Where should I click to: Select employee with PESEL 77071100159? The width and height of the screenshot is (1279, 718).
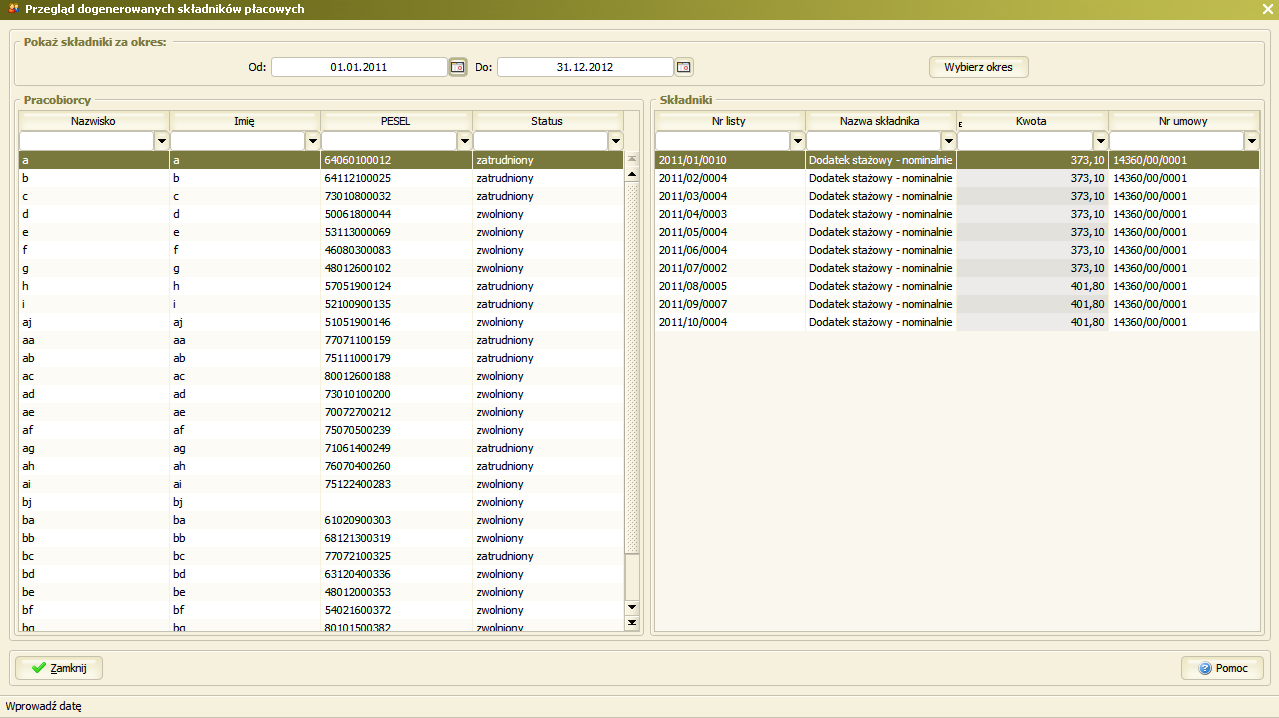point(321,340)
